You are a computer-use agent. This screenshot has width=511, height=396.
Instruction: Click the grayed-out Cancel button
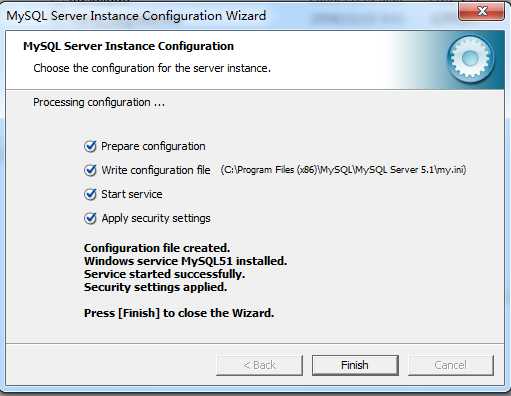click(x=451, y=365)
